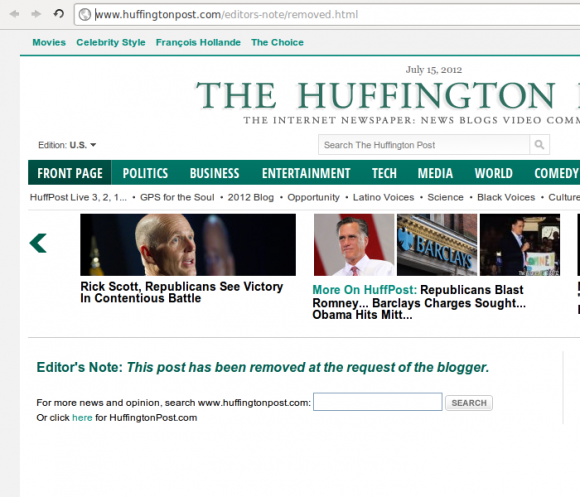Follow the 'here' link to HuffingtonPost.com

point(82,418)
